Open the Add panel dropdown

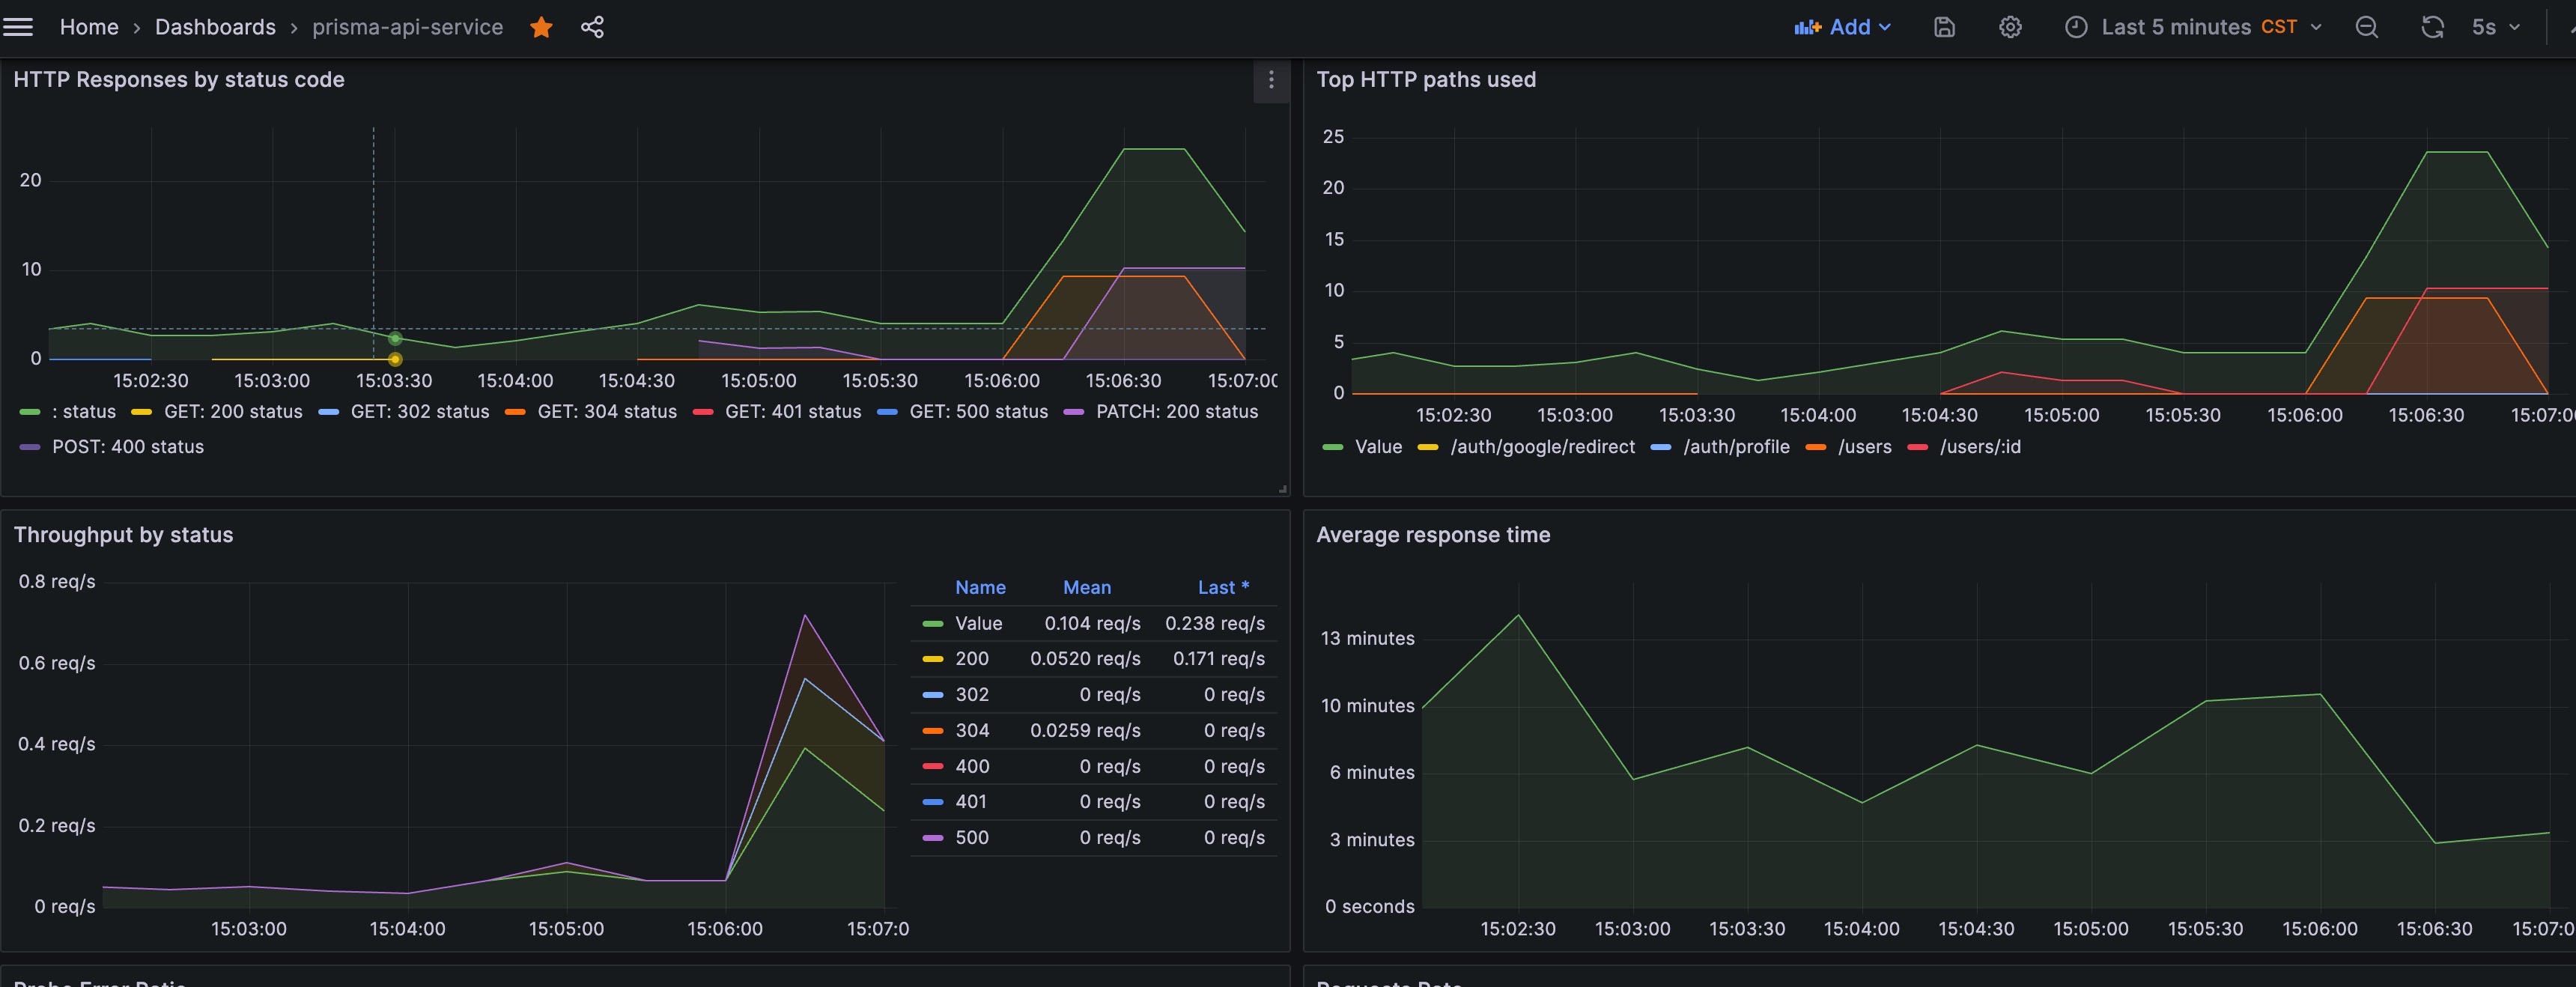pyautogui.click(x=1842, y=27)
